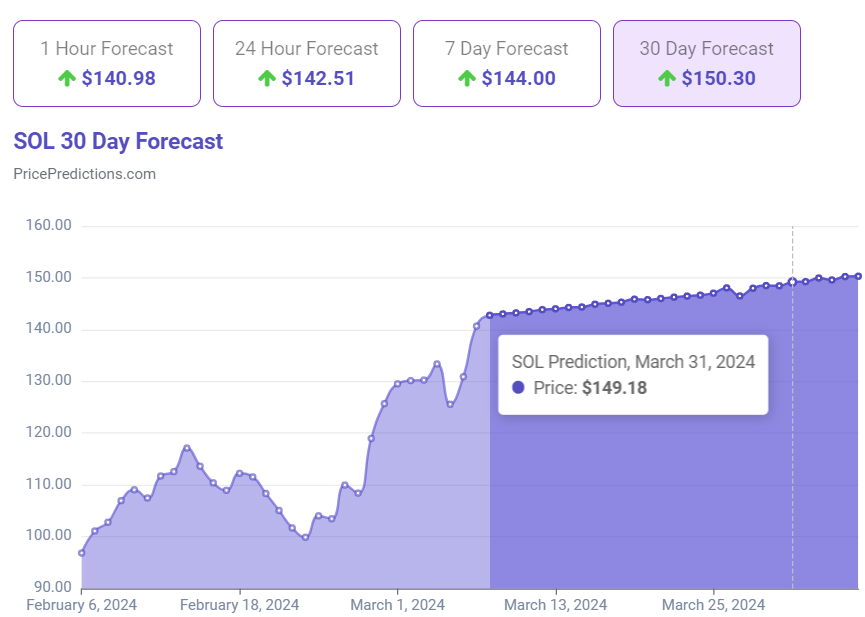
Task: Open the 7 Day Forecast tab
Action: pos(506,63)
